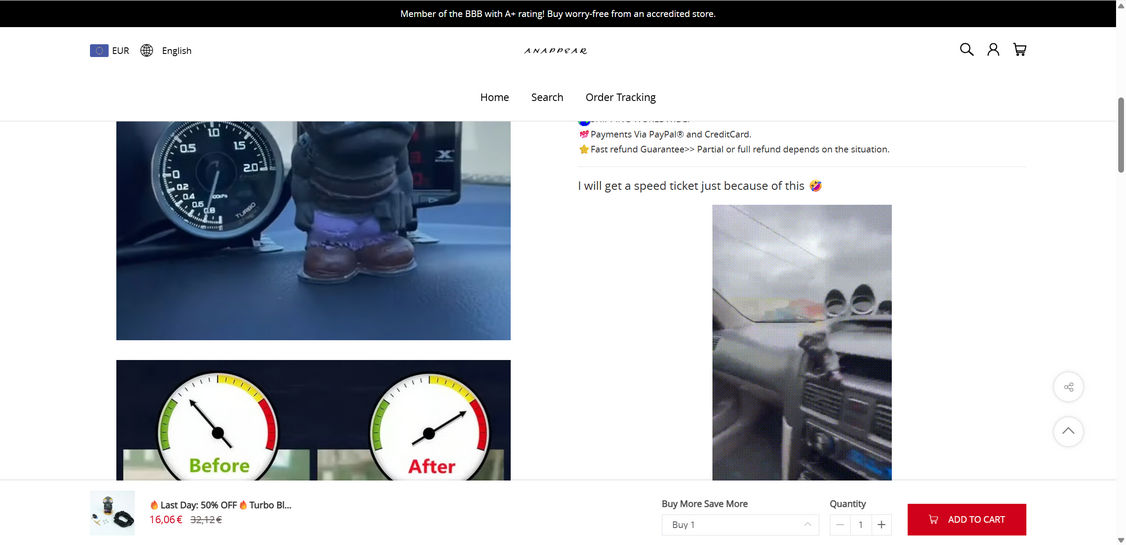Click the ADD TO CART button
The height and width of the screenshot is (545, 1126).
967,519
